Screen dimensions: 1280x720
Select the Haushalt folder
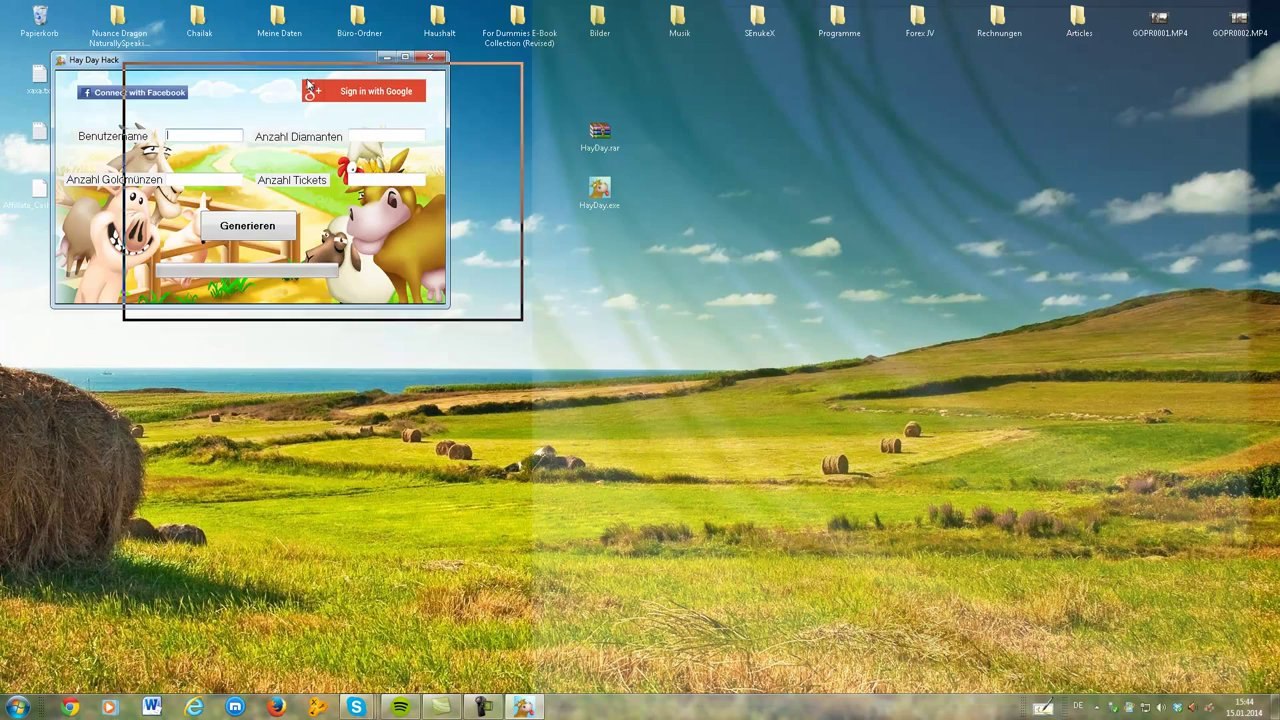point(439,22)
